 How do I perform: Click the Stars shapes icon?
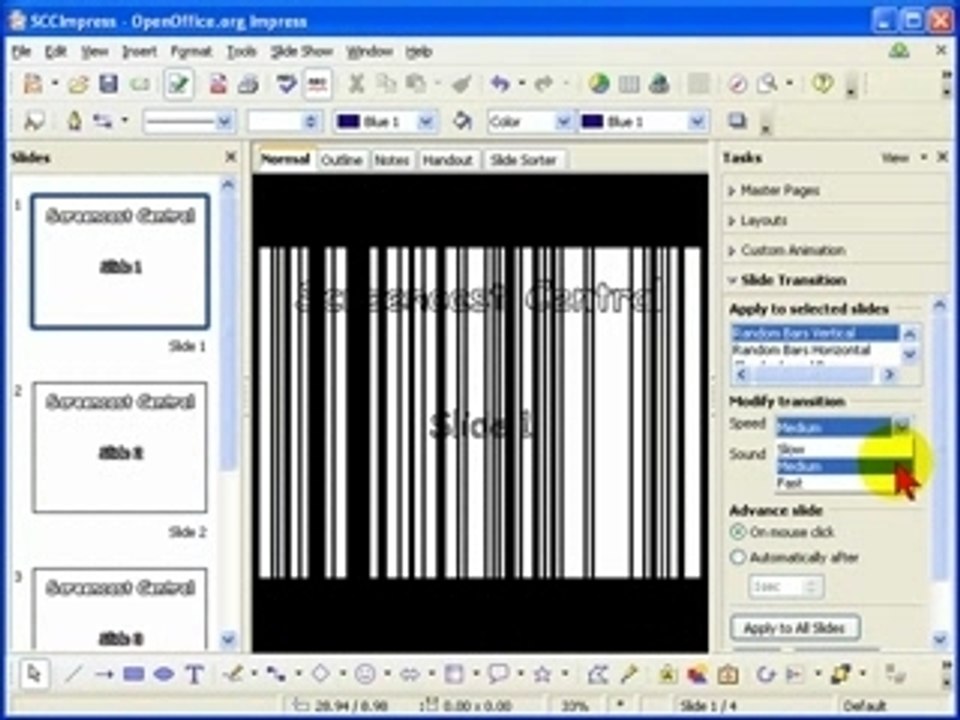pos(542,674)
